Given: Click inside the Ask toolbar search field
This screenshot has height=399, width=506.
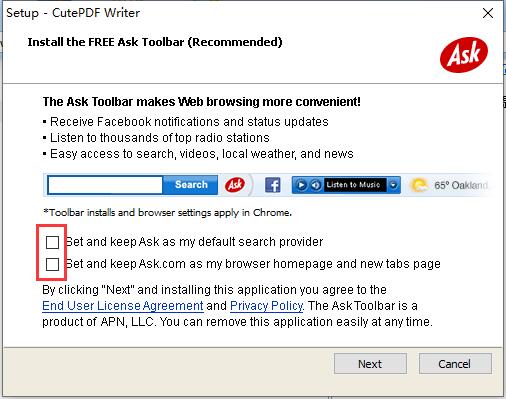Looking at the screenshot, I should tap(105, 185).
